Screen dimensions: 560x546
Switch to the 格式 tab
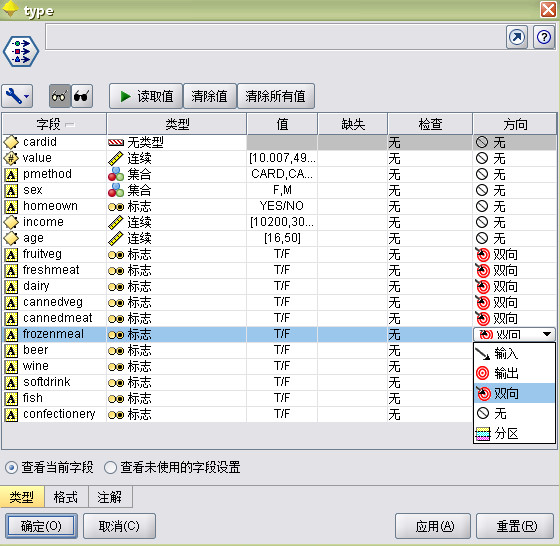(x=66, y=497)
